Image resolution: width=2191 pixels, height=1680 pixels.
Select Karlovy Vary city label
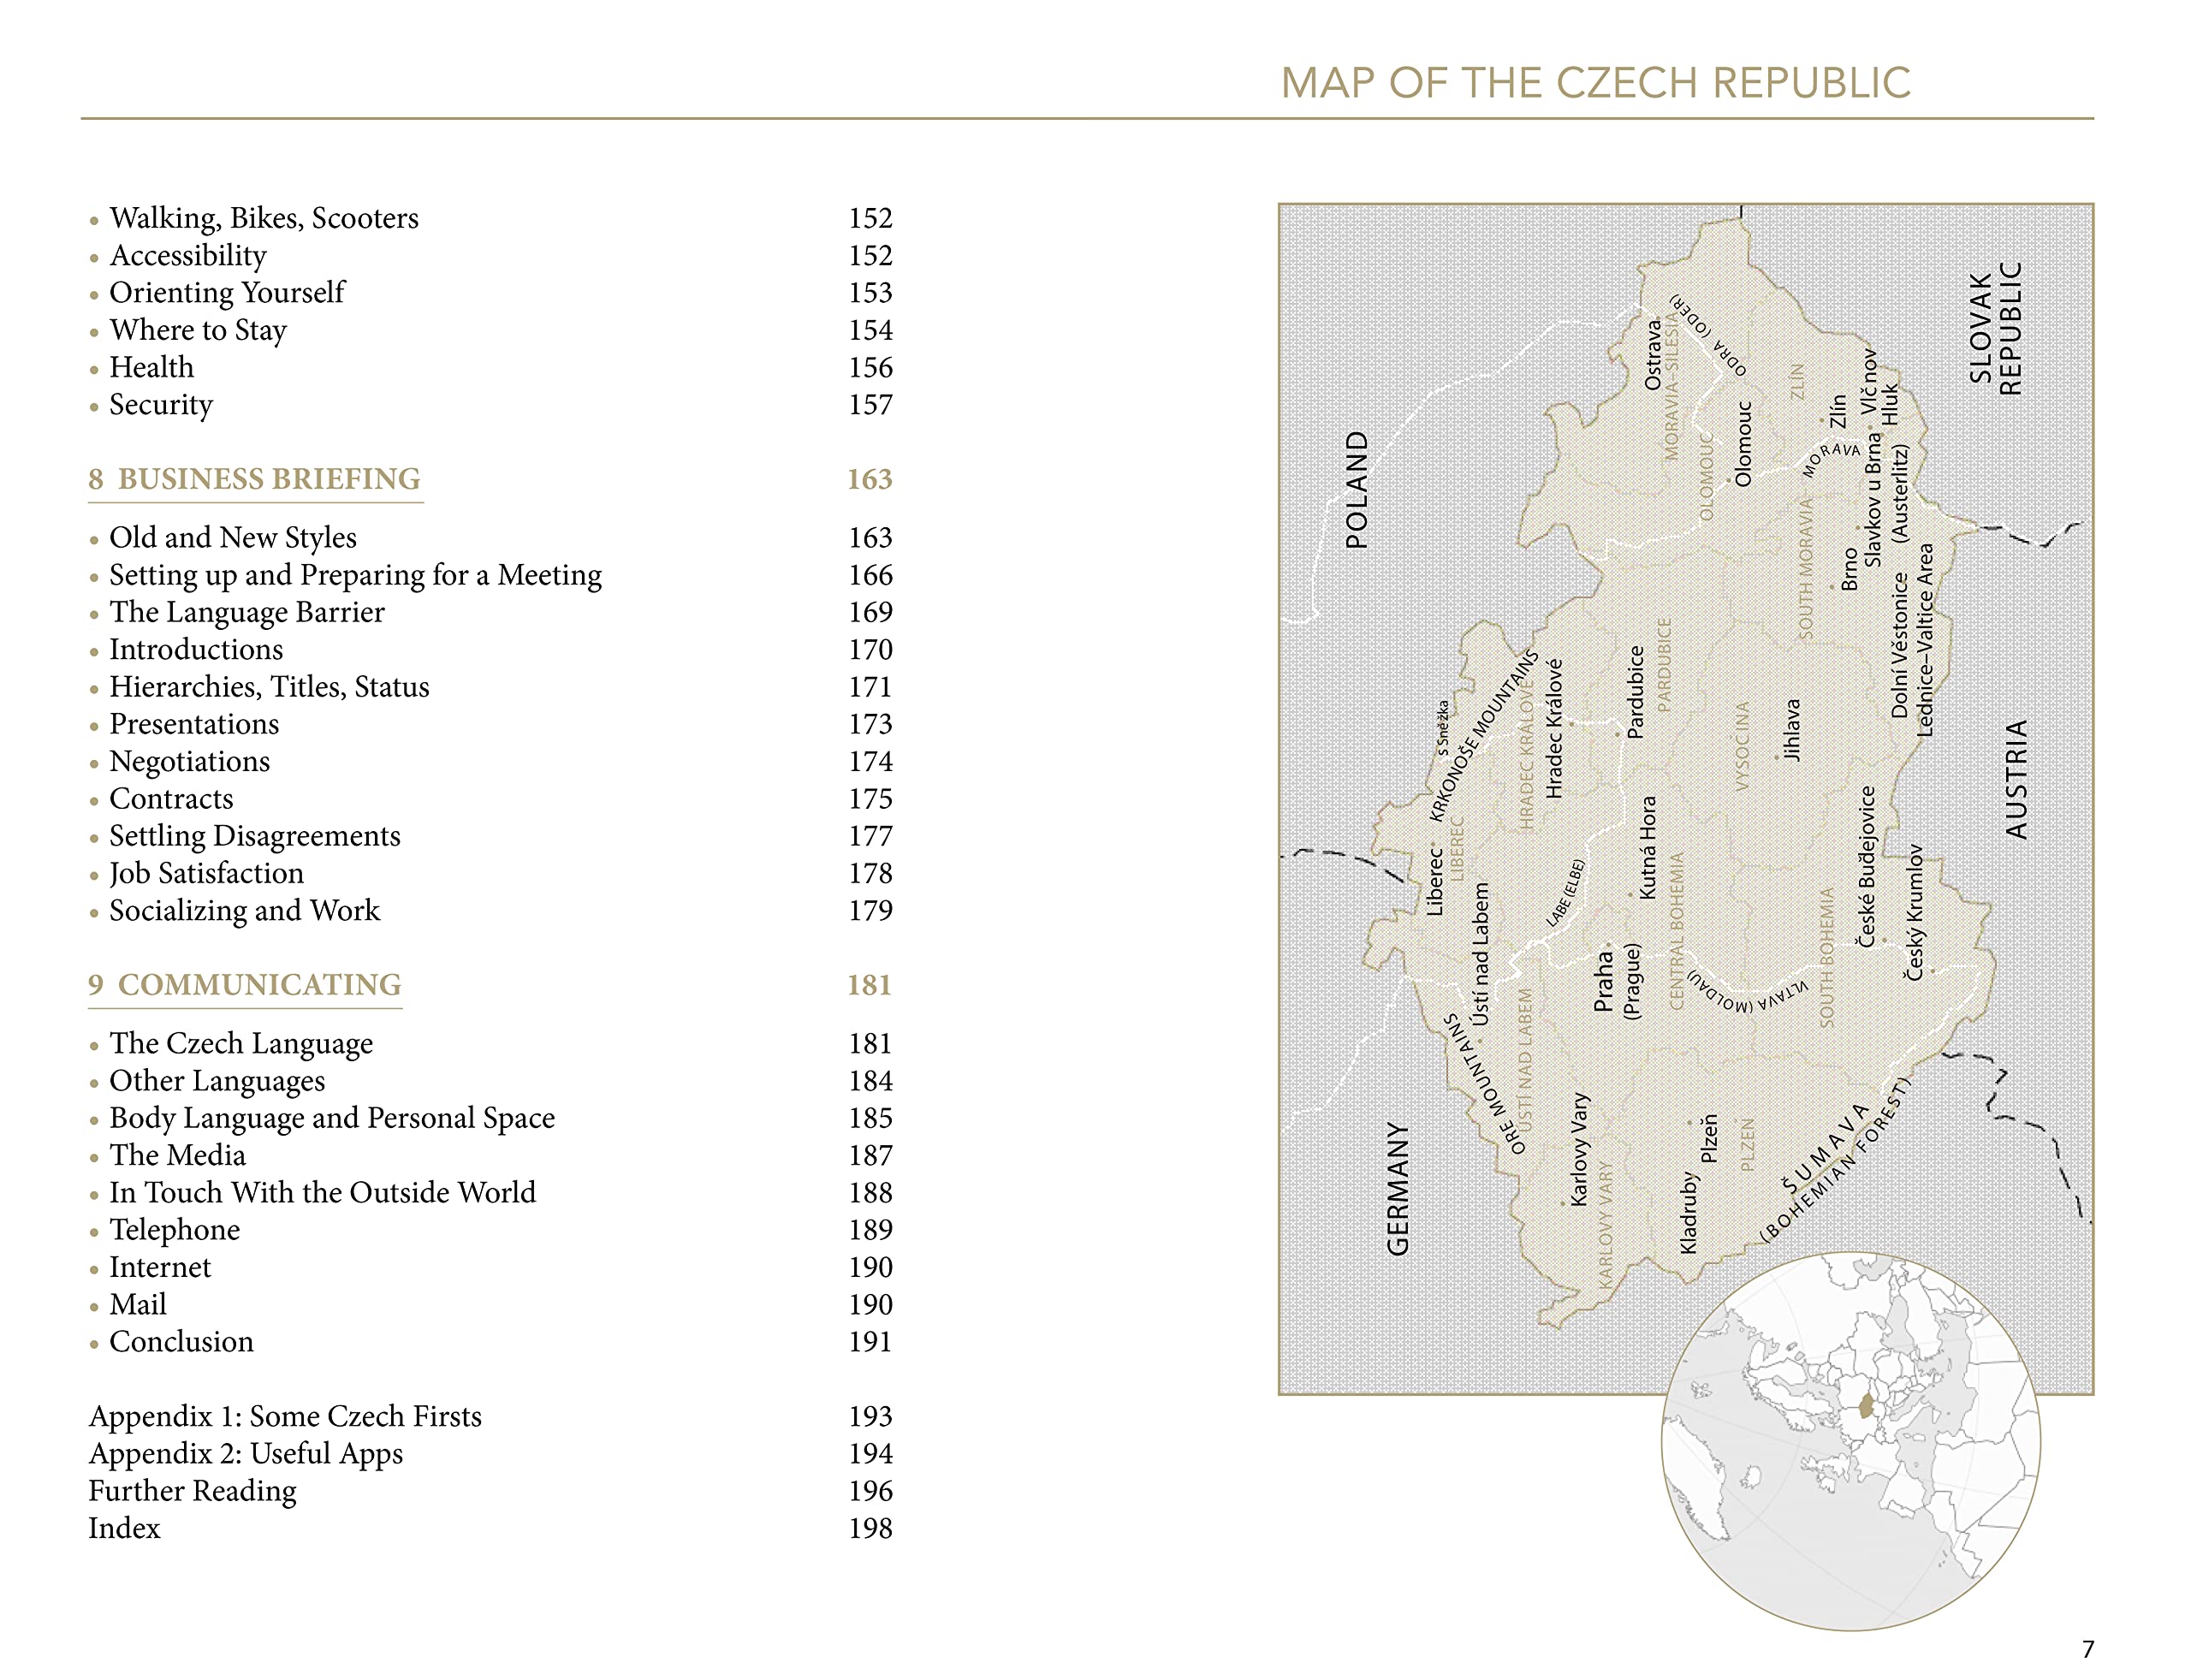coord(1579,1149)
